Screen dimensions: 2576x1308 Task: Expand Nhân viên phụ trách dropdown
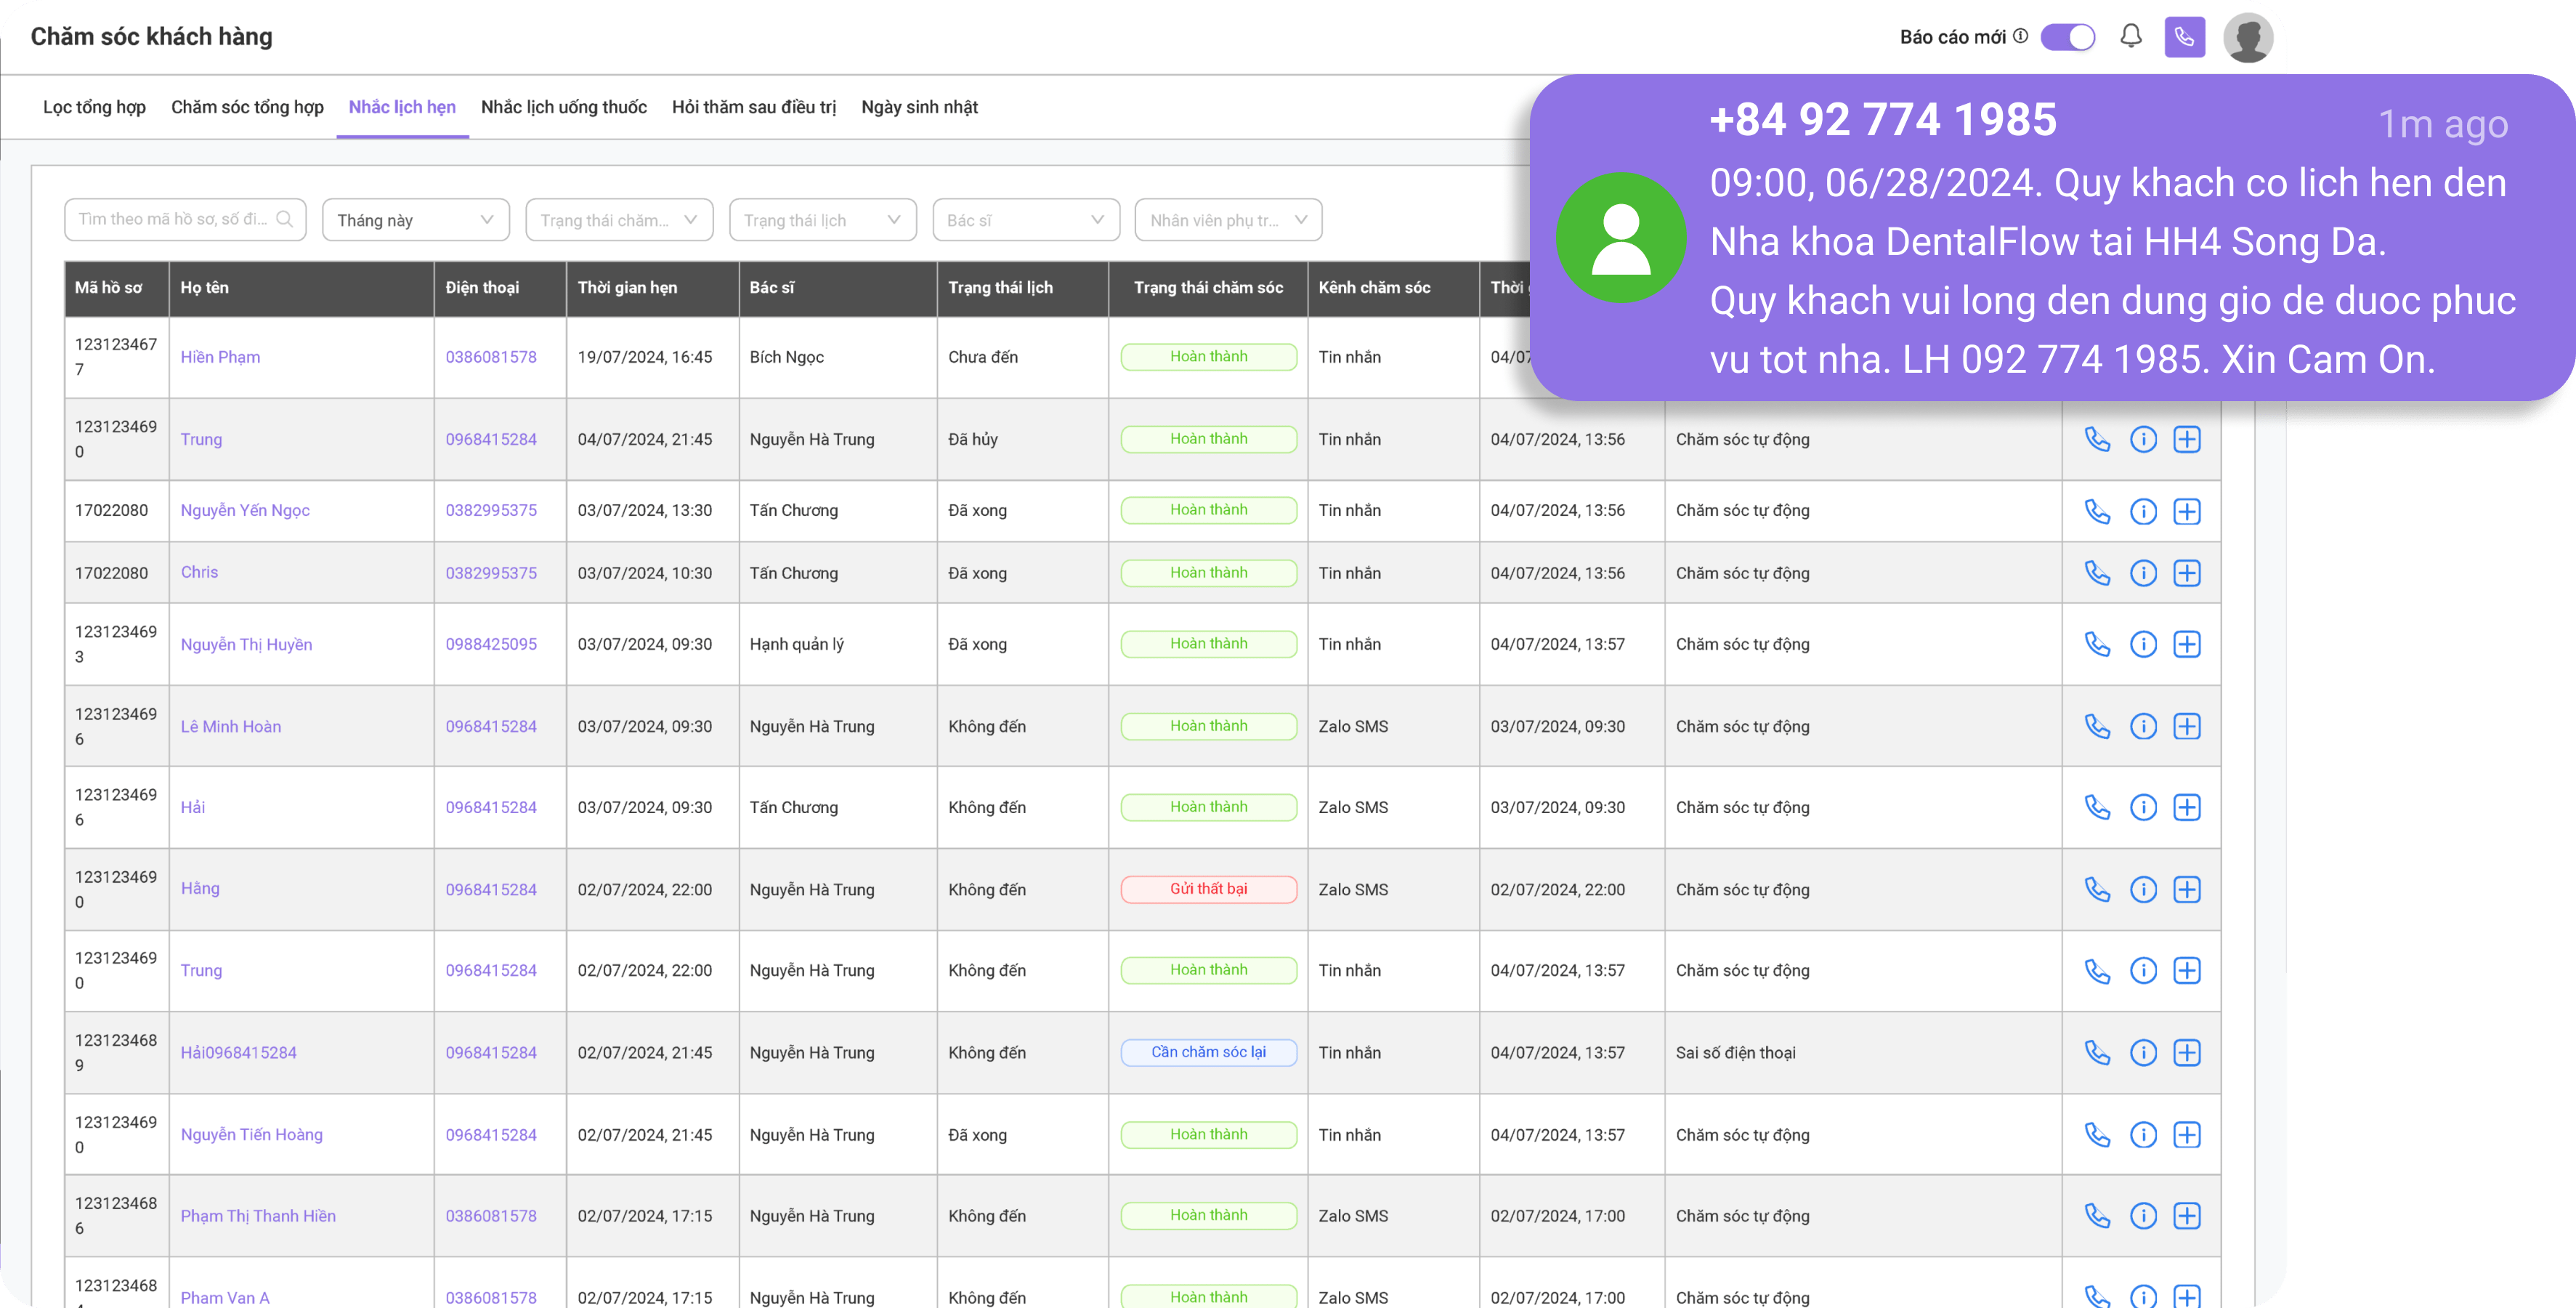(1228, 220)
